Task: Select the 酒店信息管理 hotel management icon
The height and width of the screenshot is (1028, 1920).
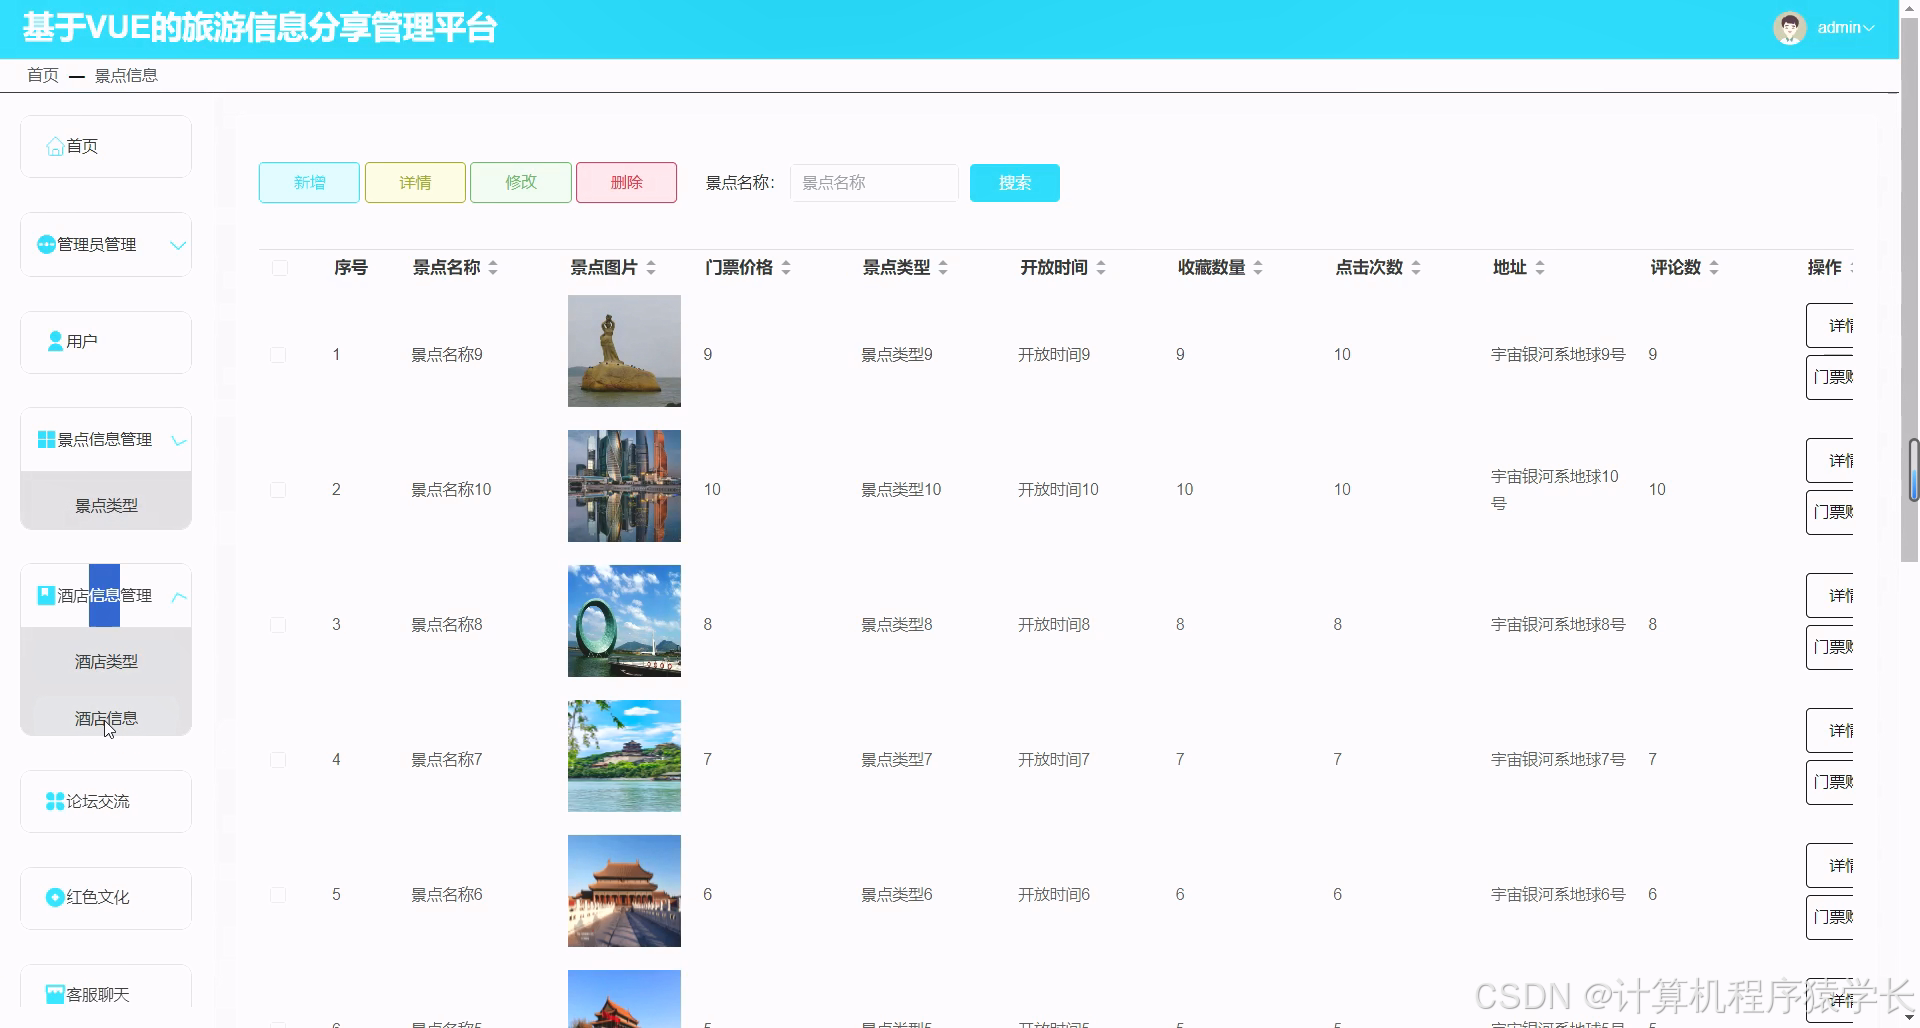Action: tap(45, 594)
